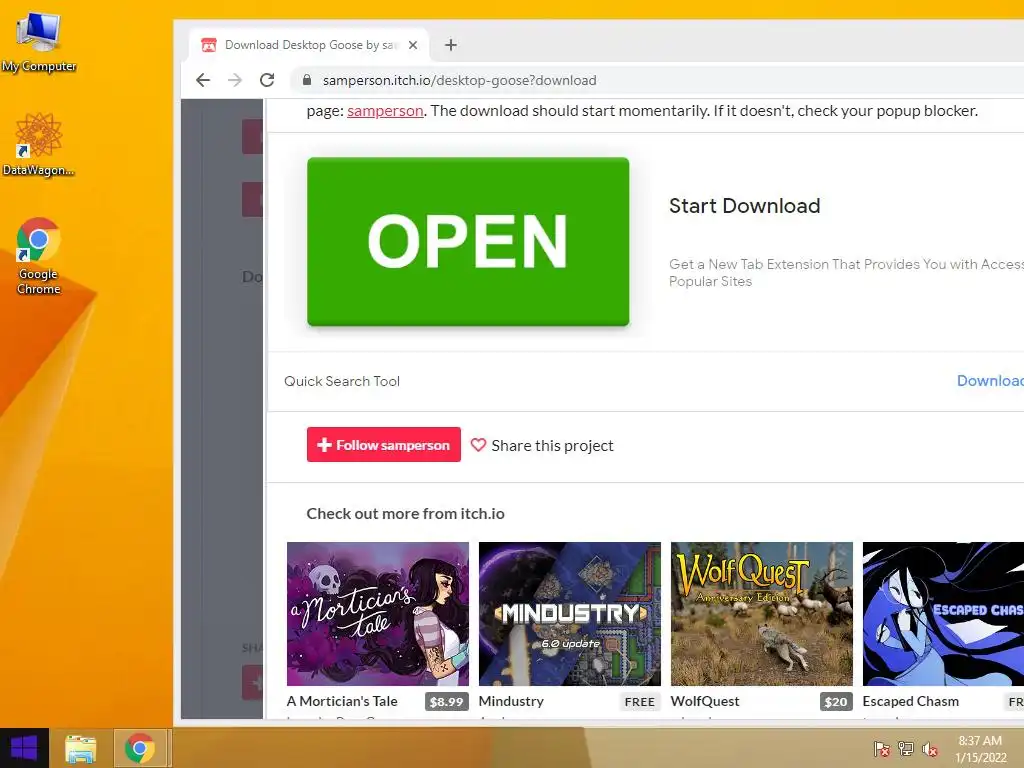Open the samperson profile link
The image size is (1024, 768).
tap(385, 111)
